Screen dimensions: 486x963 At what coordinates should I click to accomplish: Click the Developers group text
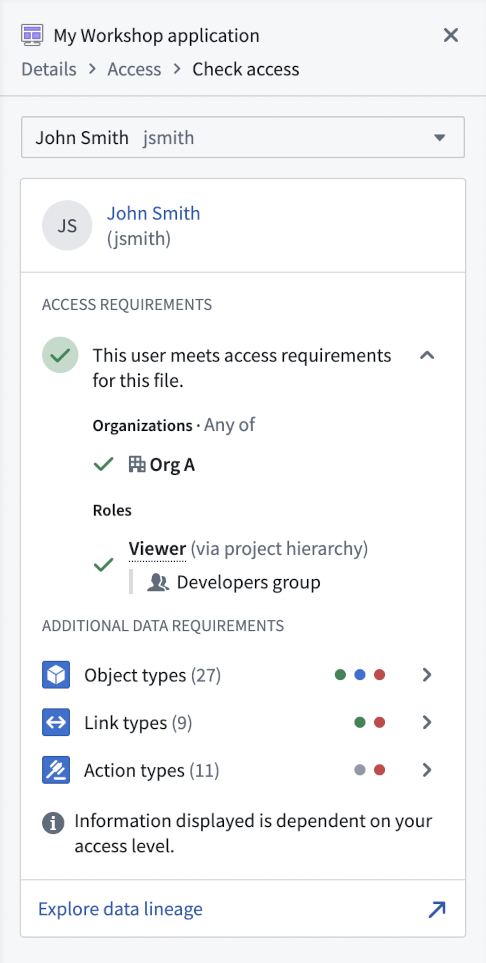coord(249,582)
